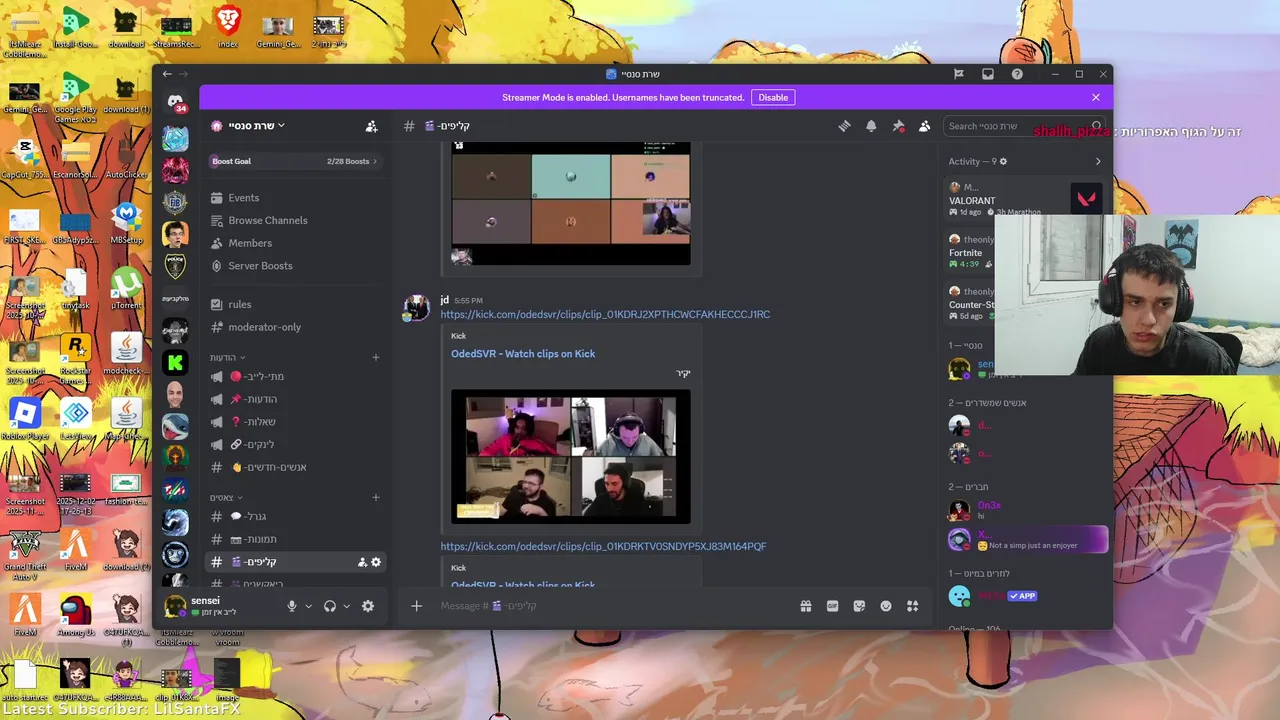Open the GIF picker
Image resolution: width=1280 pixels, height=720 pixels.
pyautogui.click(x=832, y=606)
